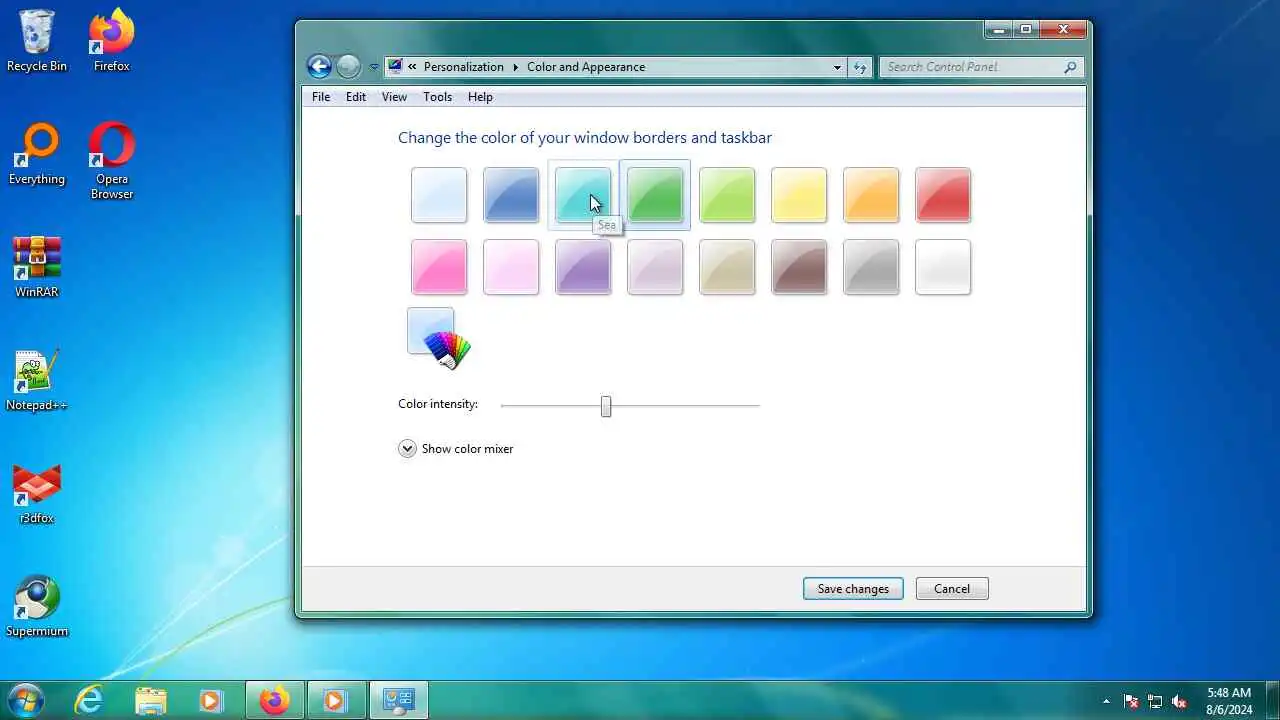Choose the Twilight dark blue swatch
This screenshot has width=1280, height=720.
click(x=511, y=195)
